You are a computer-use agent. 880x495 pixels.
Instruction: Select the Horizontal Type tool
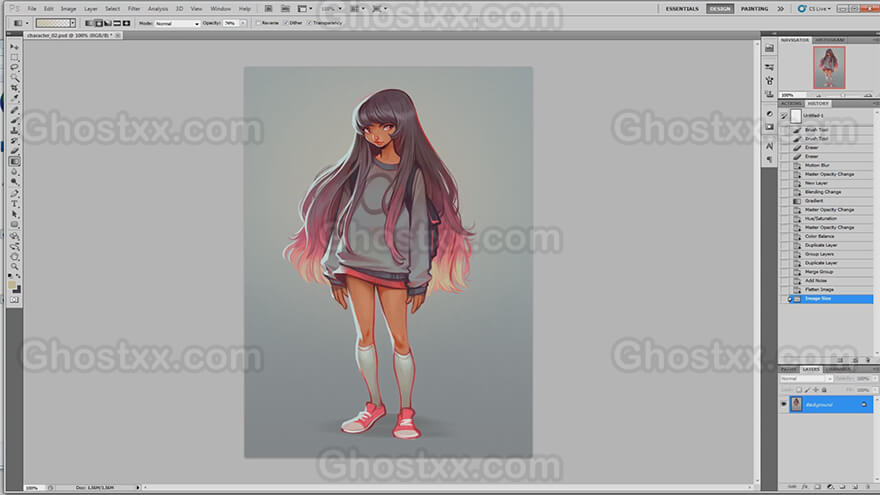pos(14,204)
